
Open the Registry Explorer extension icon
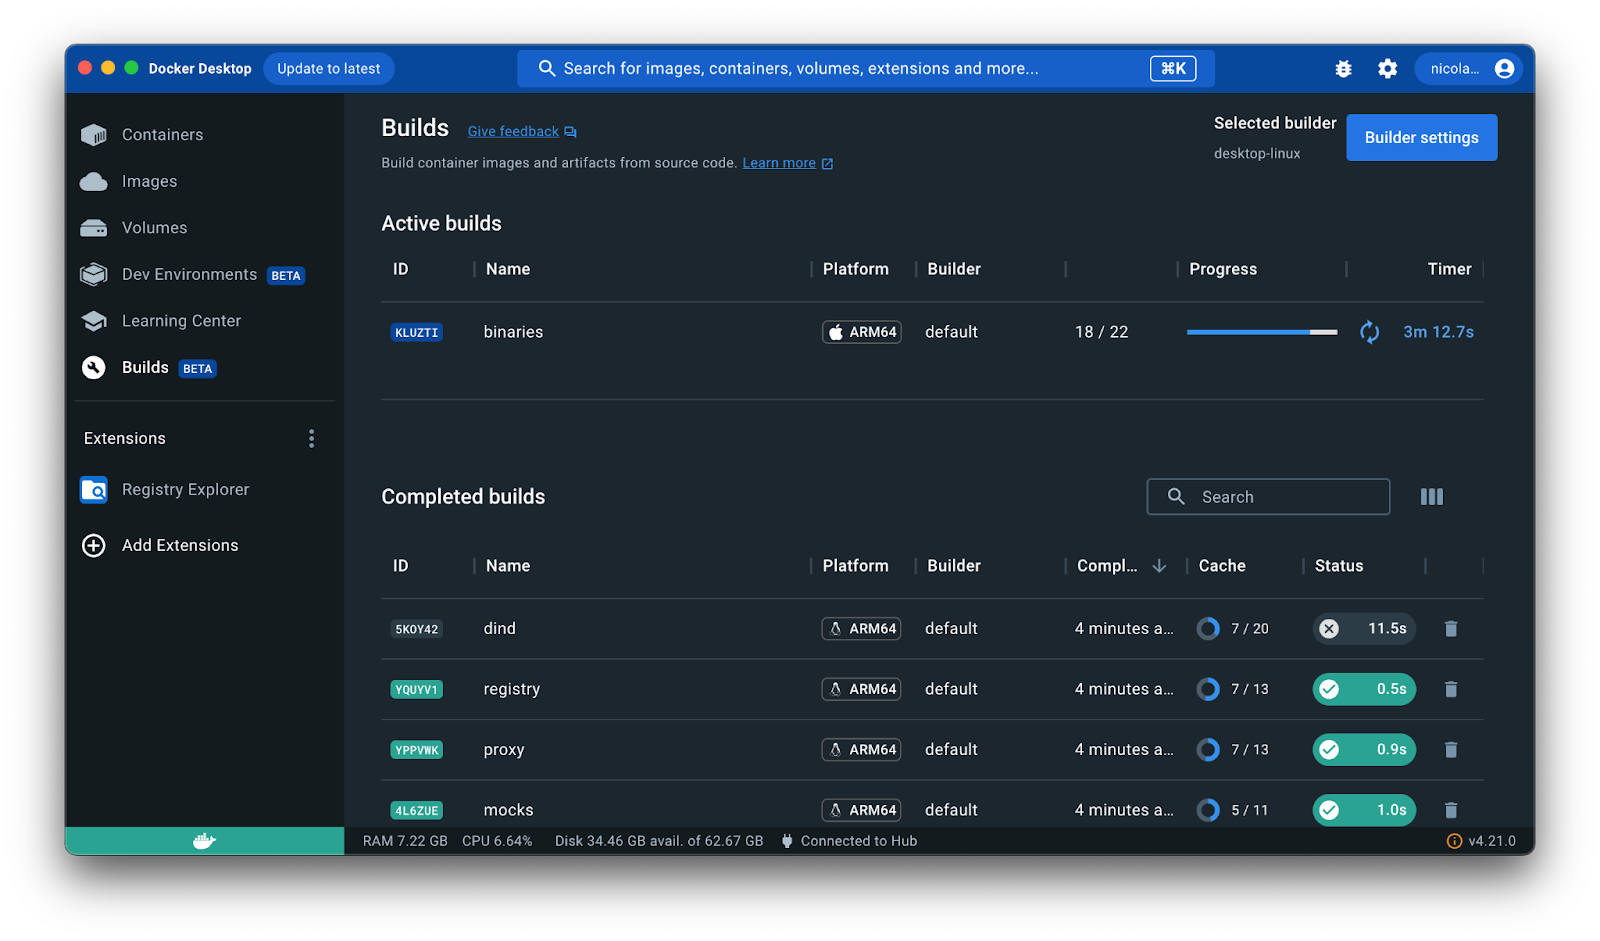(x=93, y=490)
